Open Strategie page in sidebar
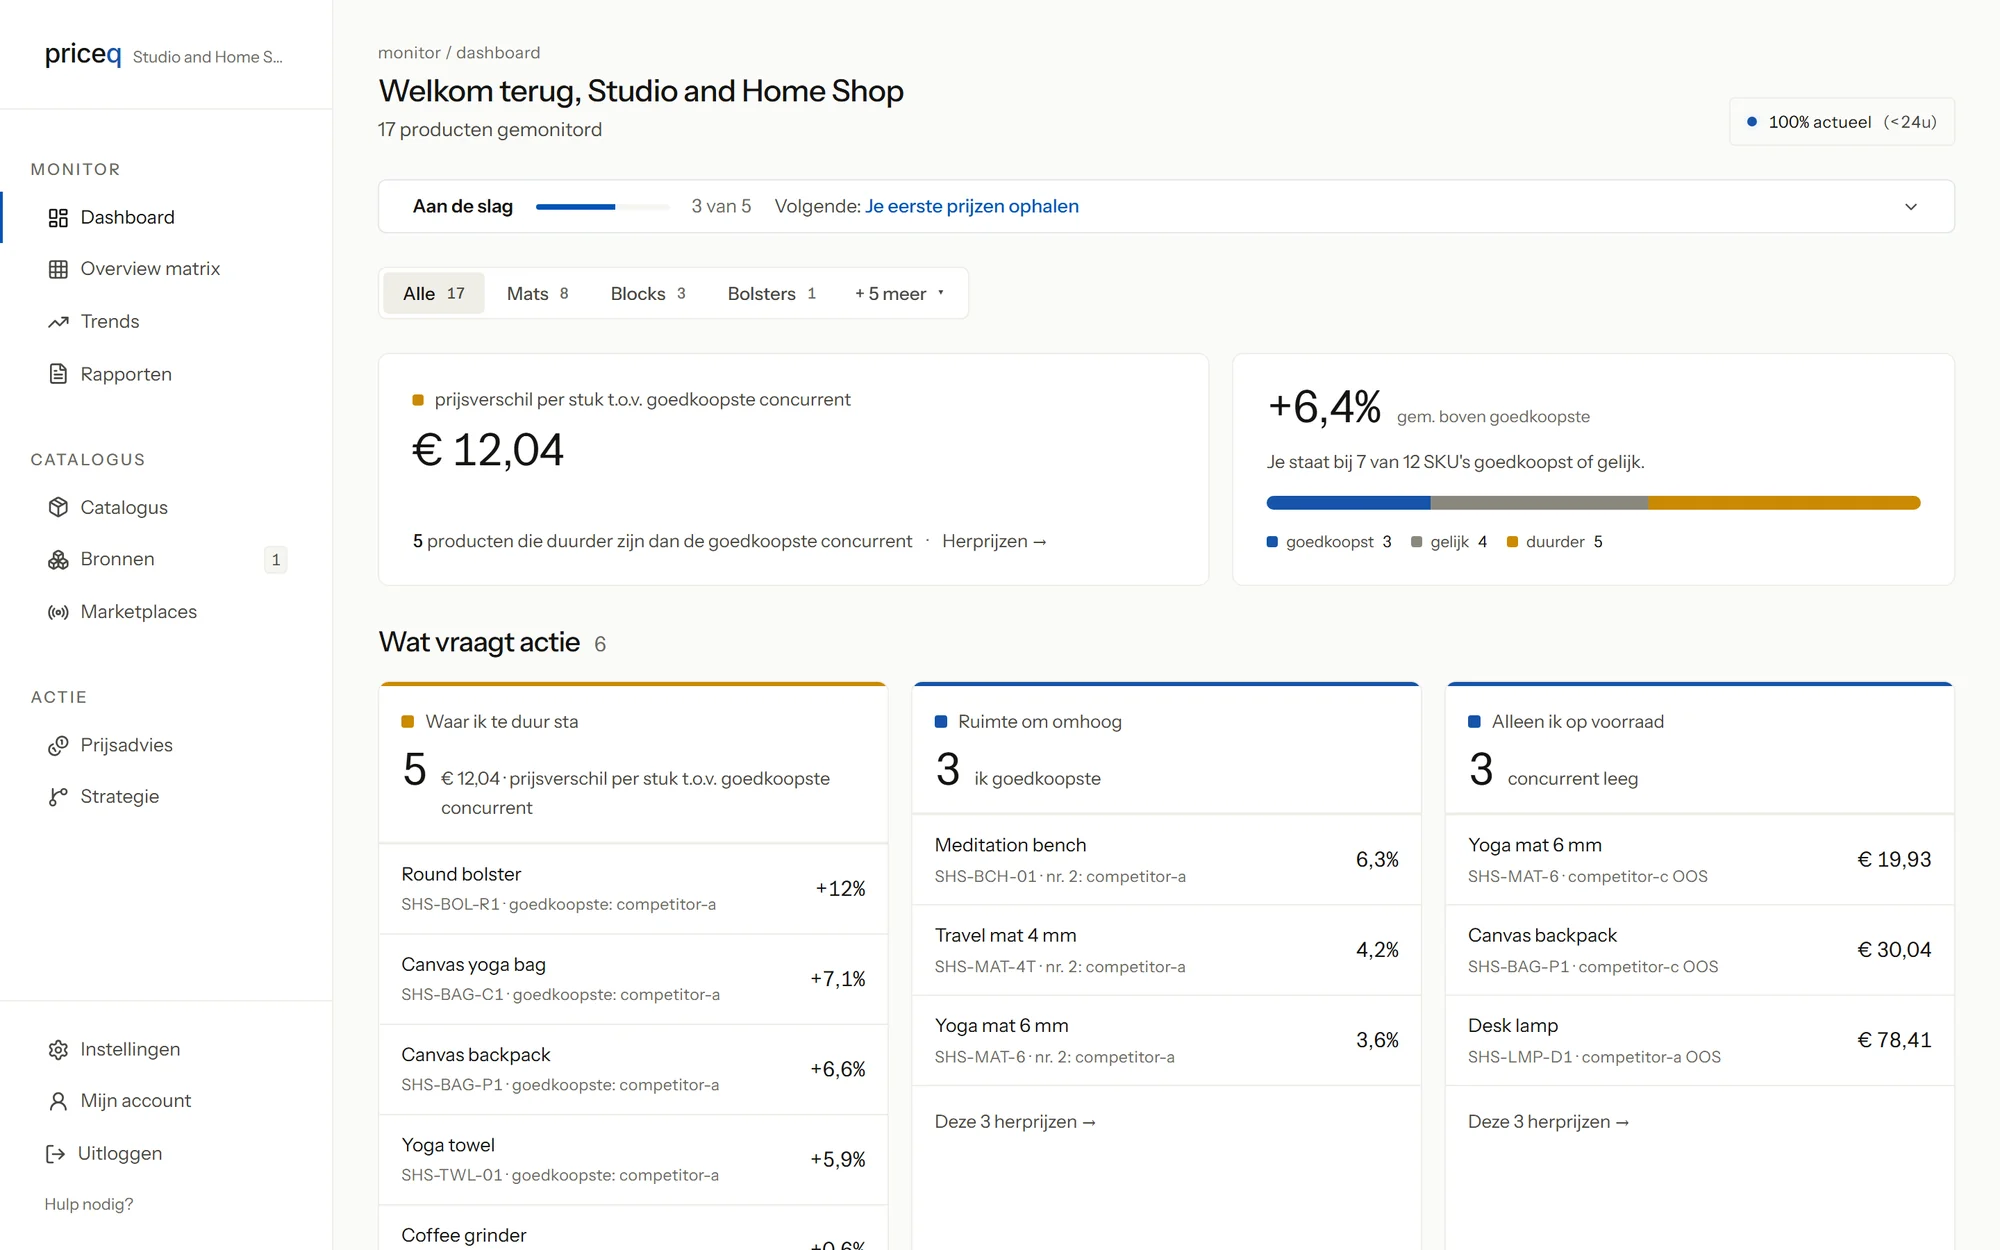This screenshot has width=2000, height=1250. point(120,797)
